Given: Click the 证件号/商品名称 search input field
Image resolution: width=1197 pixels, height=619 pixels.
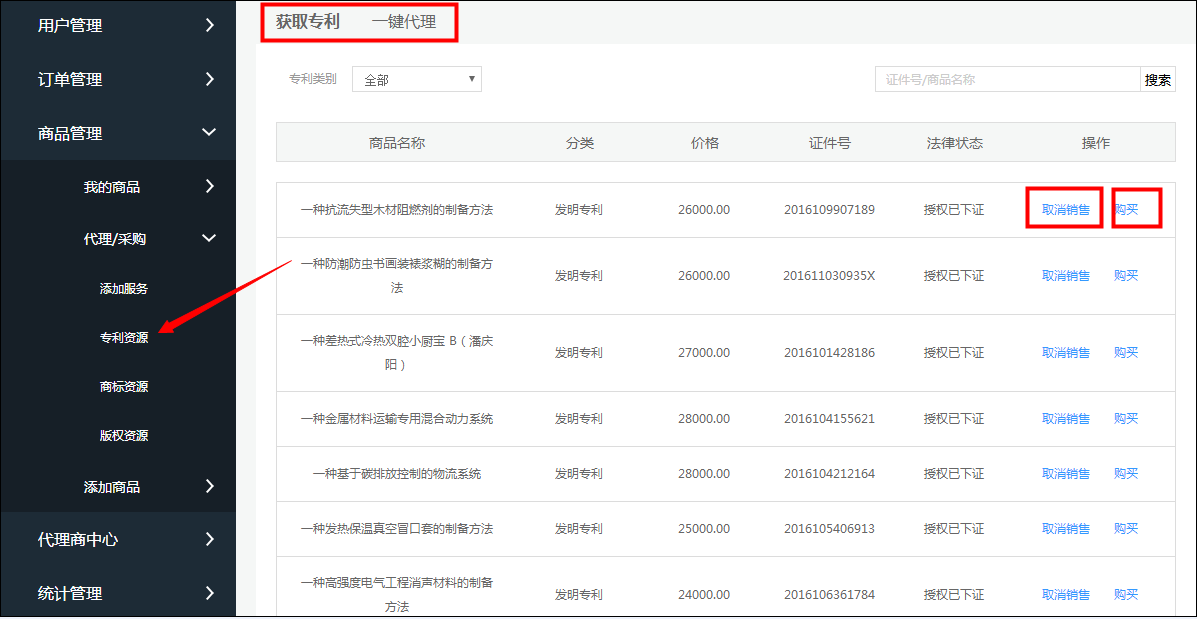Looking at the screenshot, I should click(1000, 78).
